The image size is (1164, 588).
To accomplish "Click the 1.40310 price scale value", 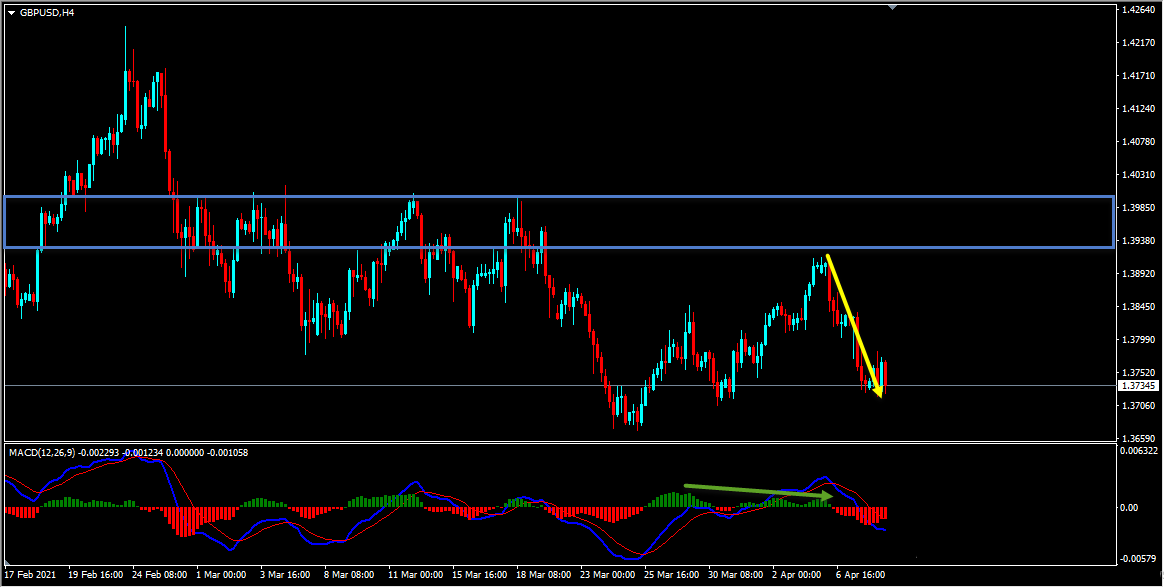I will (x=1138, y=175).
